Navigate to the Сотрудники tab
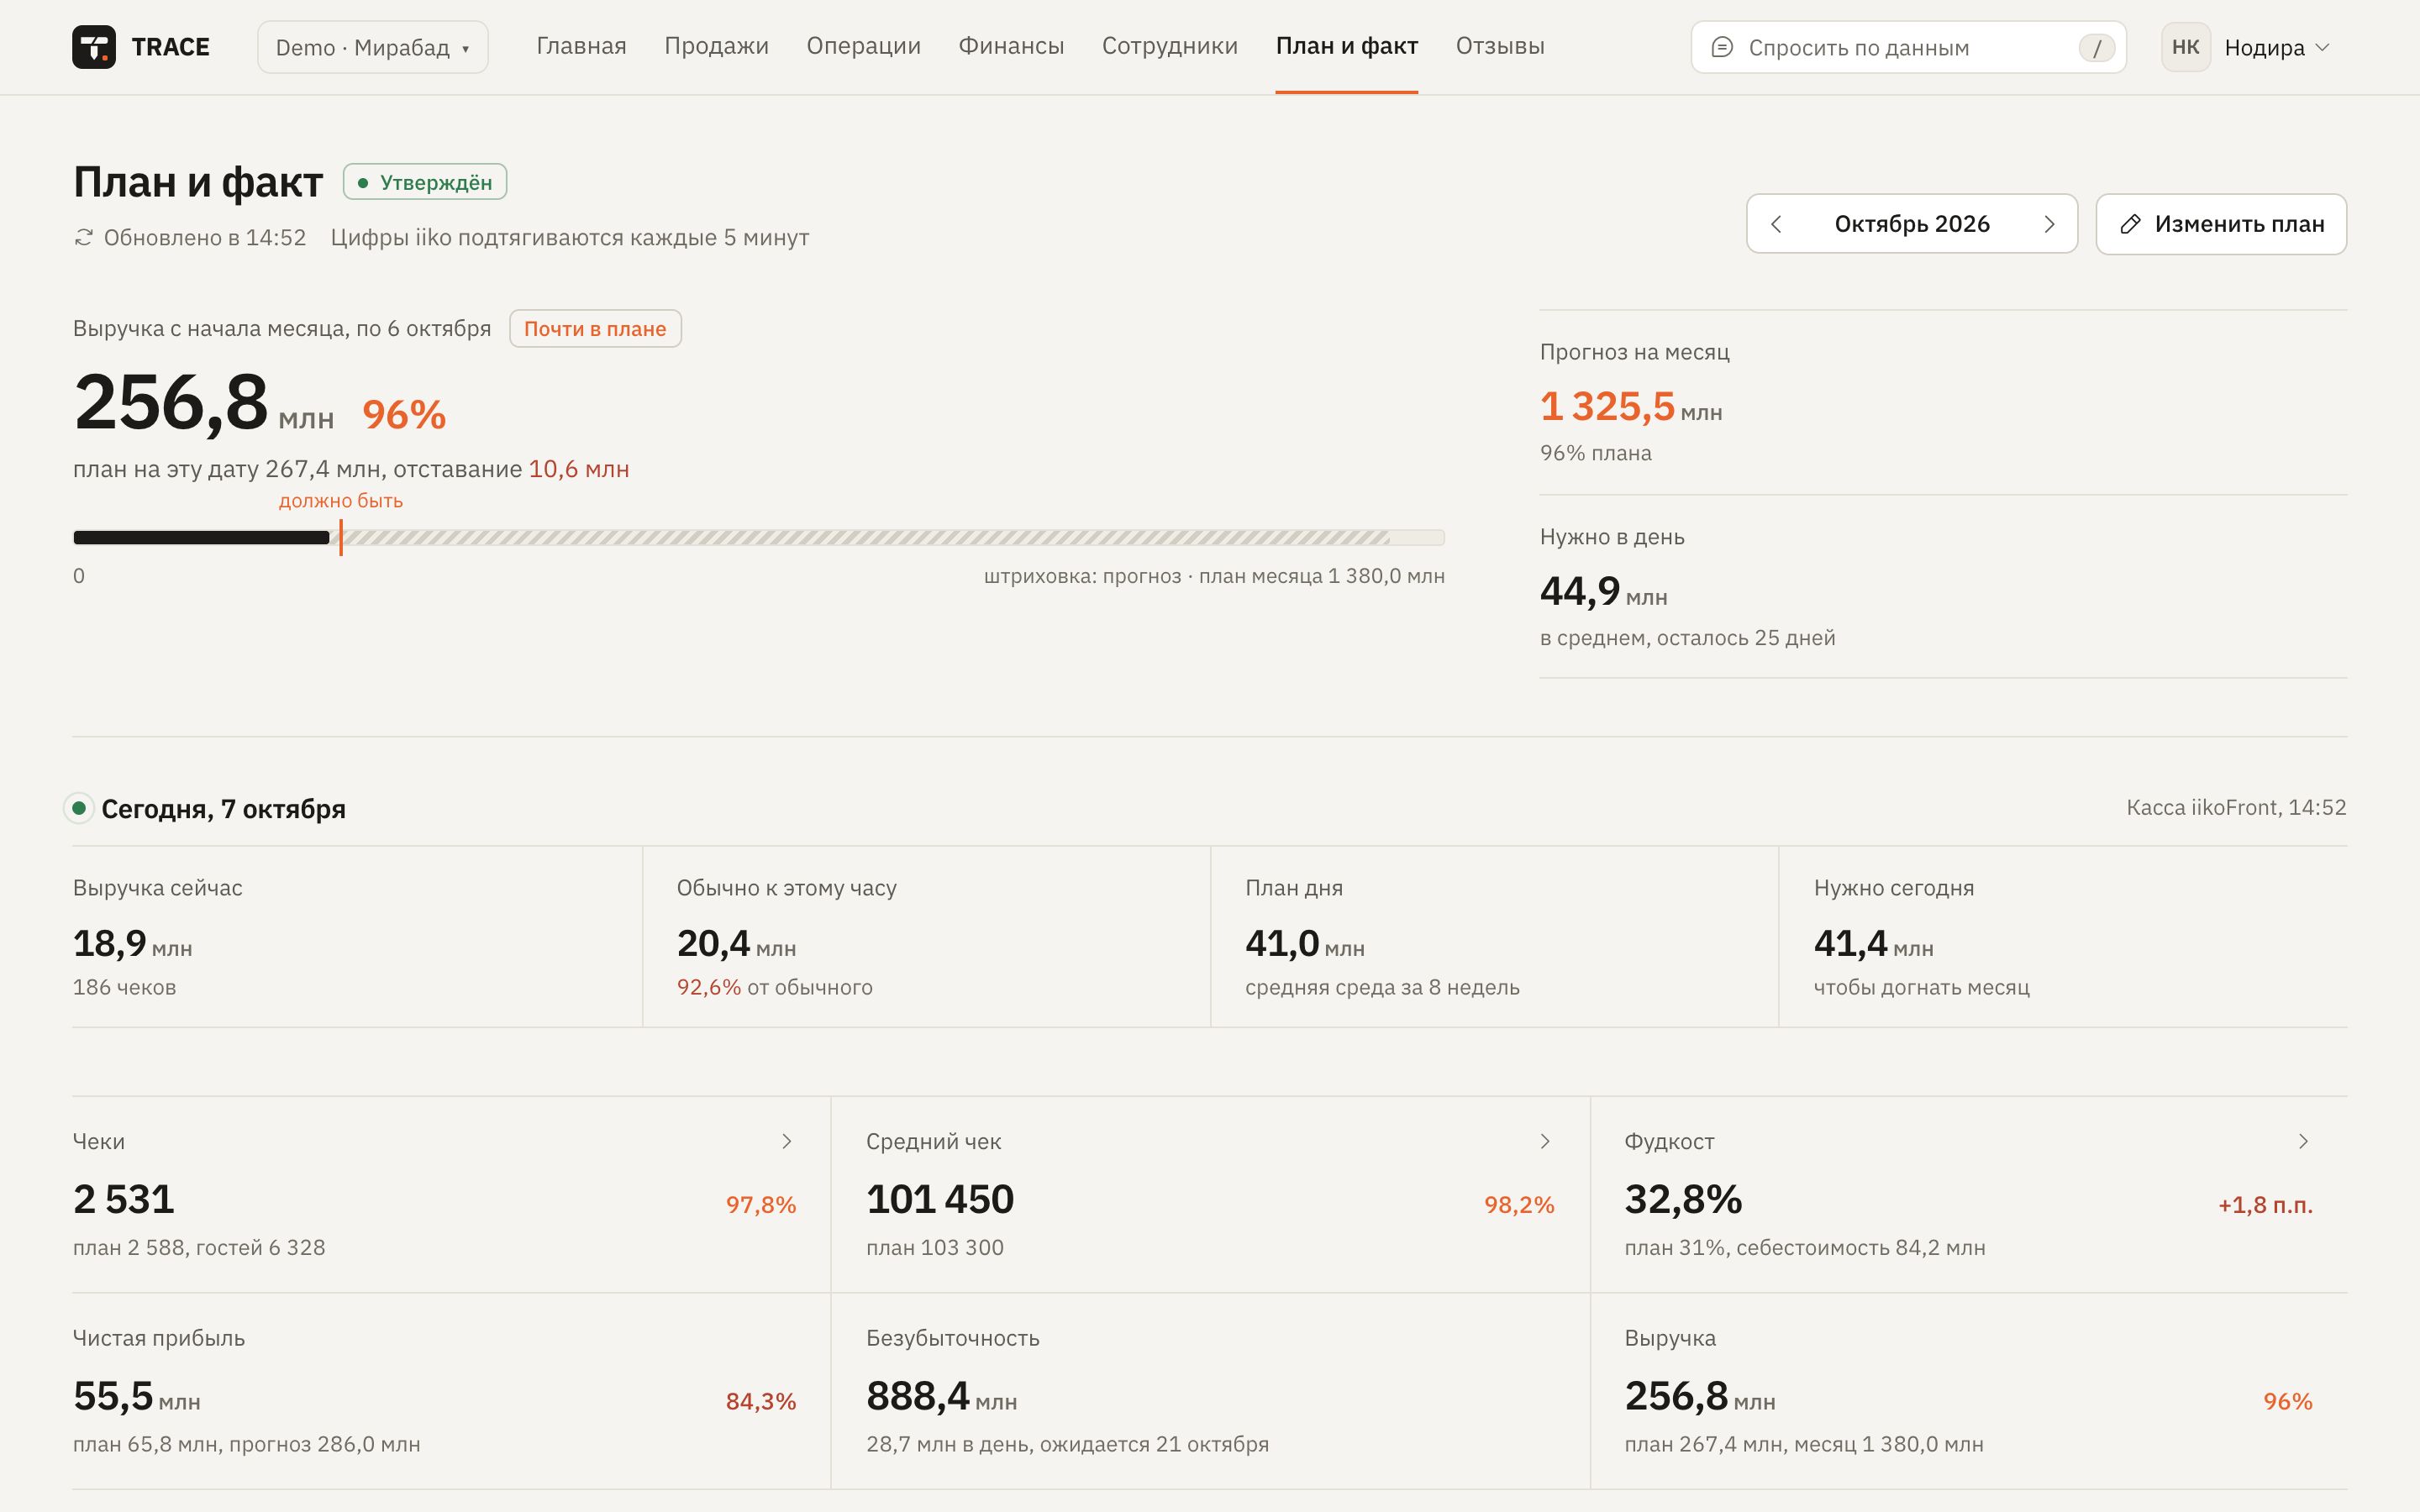 (x=1169, y=46)
